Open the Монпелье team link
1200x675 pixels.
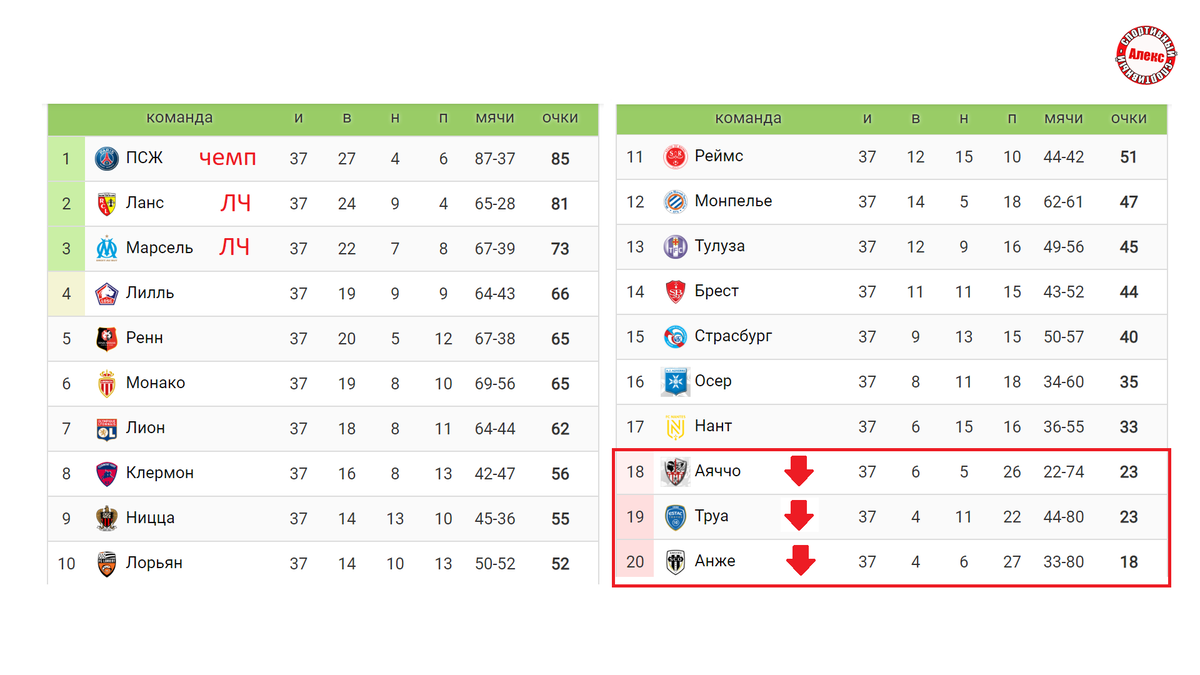click(733, 201)
